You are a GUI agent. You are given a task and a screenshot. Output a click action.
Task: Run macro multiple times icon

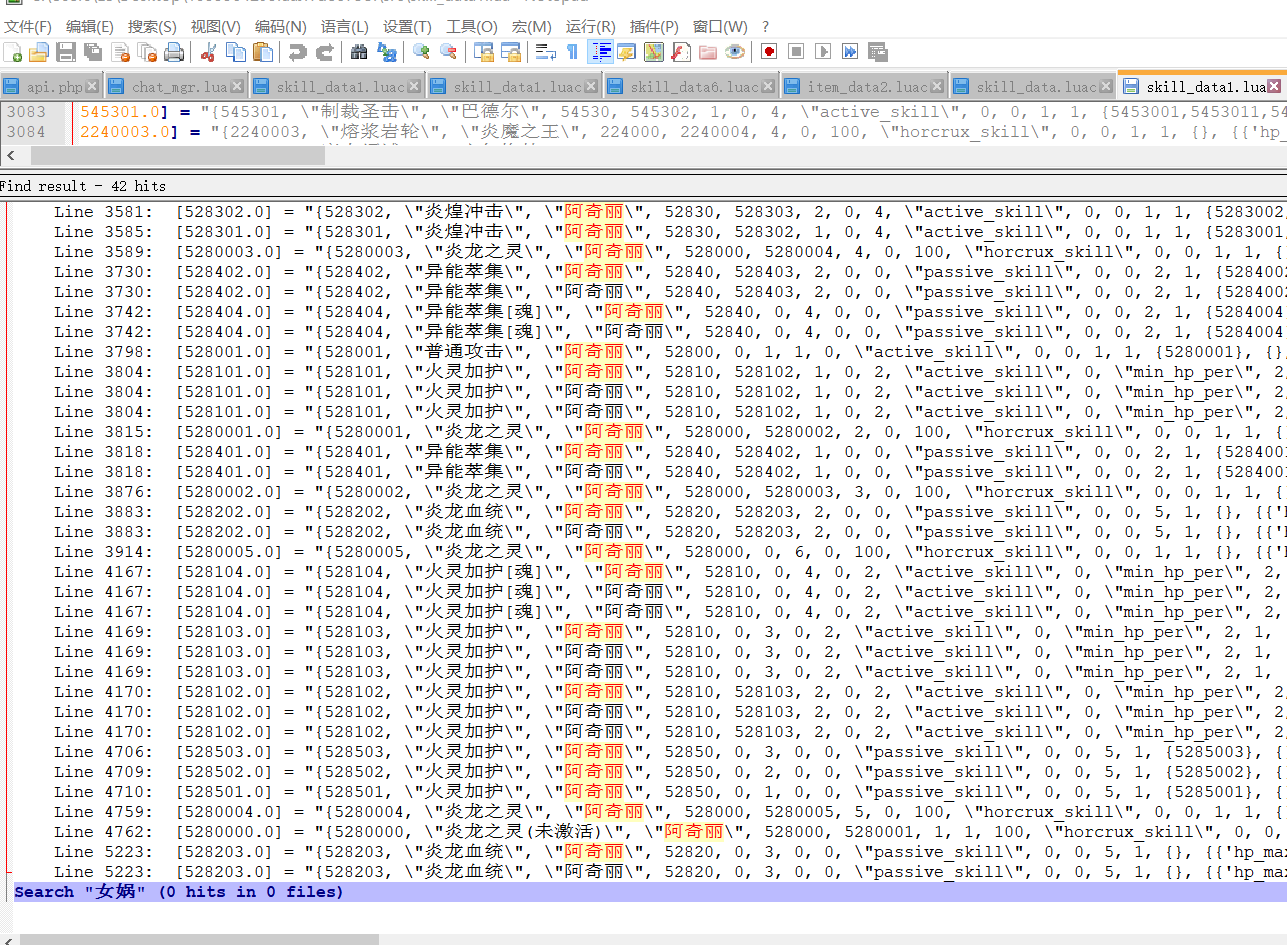(x=850, y=52)
